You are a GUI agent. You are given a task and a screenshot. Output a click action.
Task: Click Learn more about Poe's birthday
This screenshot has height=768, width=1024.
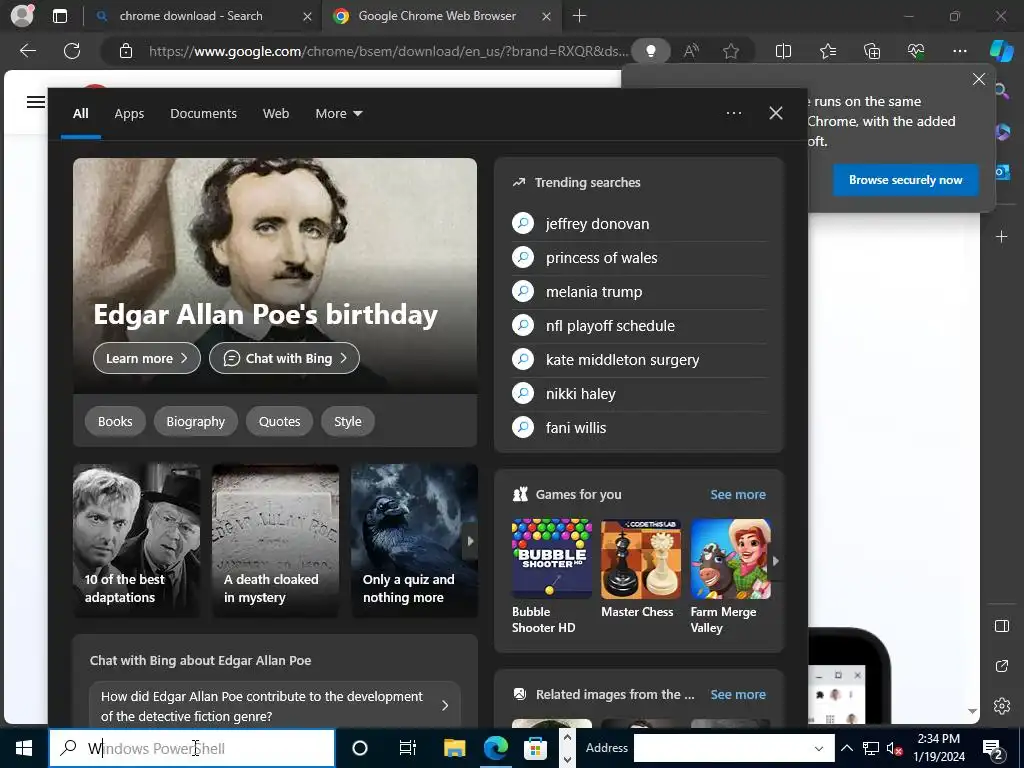pos(147,359)
